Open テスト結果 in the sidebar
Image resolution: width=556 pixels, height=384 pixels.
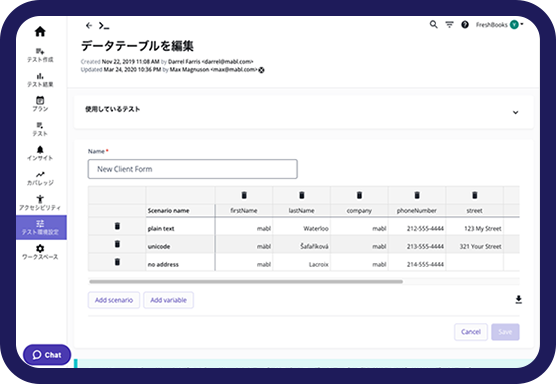click(40, 80)
